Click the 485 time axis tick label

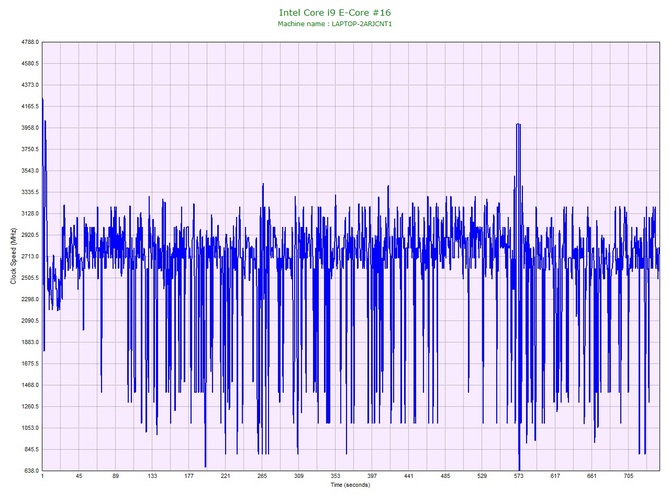click(445, 476)
